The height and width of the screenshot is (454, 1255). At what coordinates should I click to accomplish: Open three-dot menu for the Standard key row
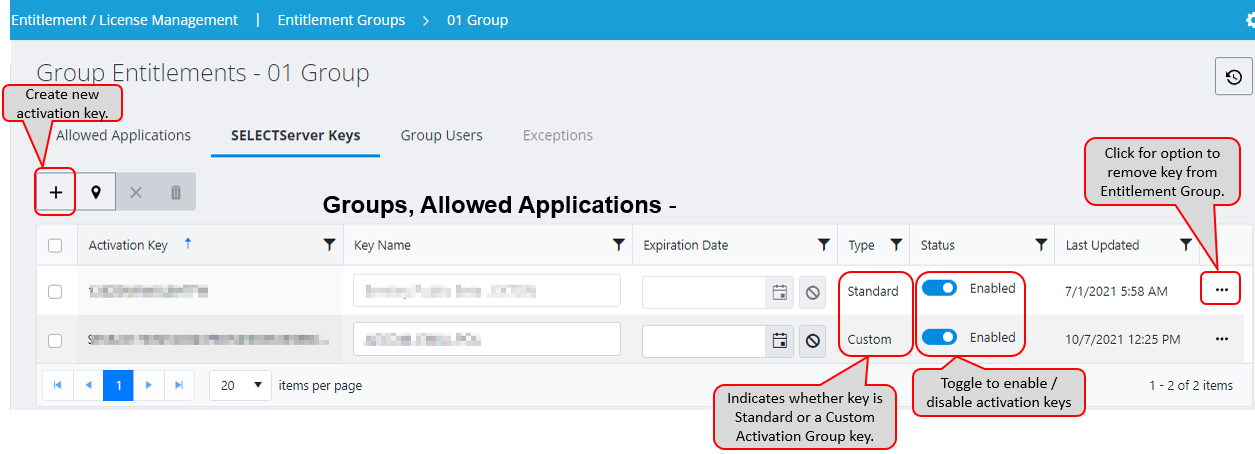[1221, 290]
